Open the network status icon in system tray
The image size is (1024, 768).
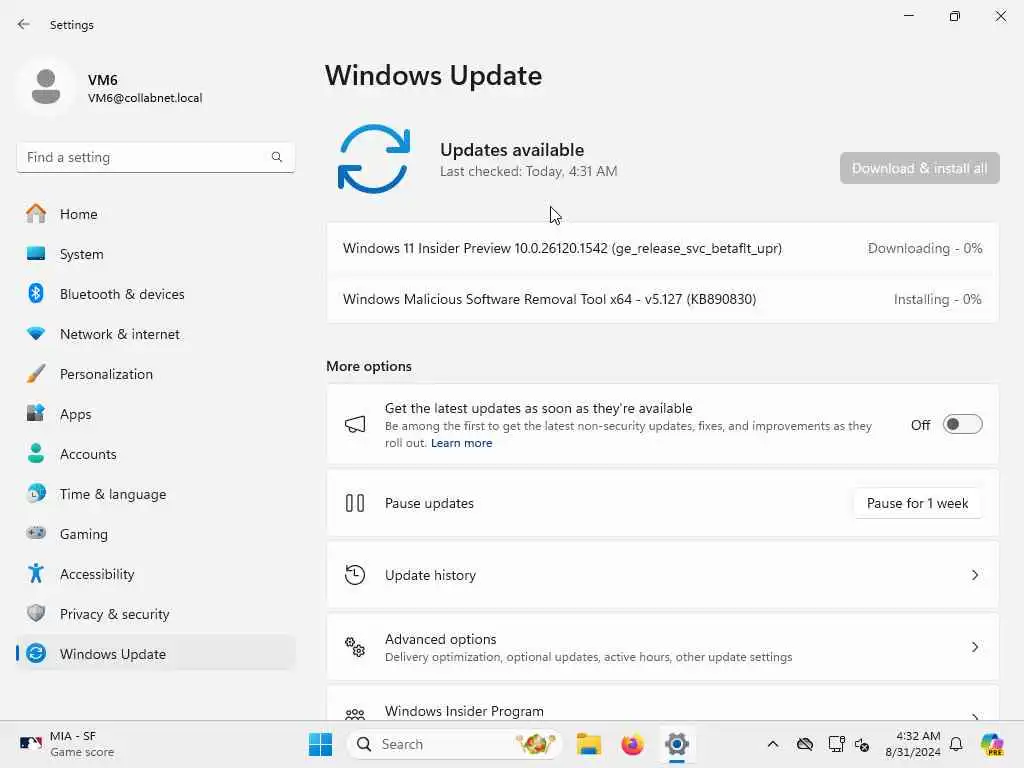(836, 744)
